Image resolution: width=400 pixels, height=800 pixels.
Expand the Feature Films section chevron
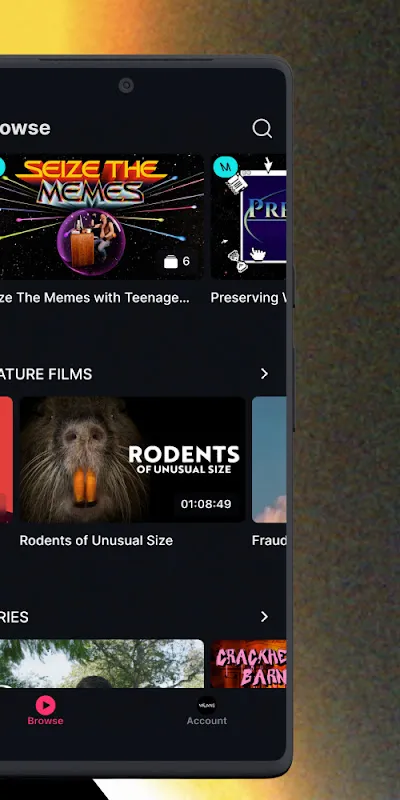click(264, 374)
